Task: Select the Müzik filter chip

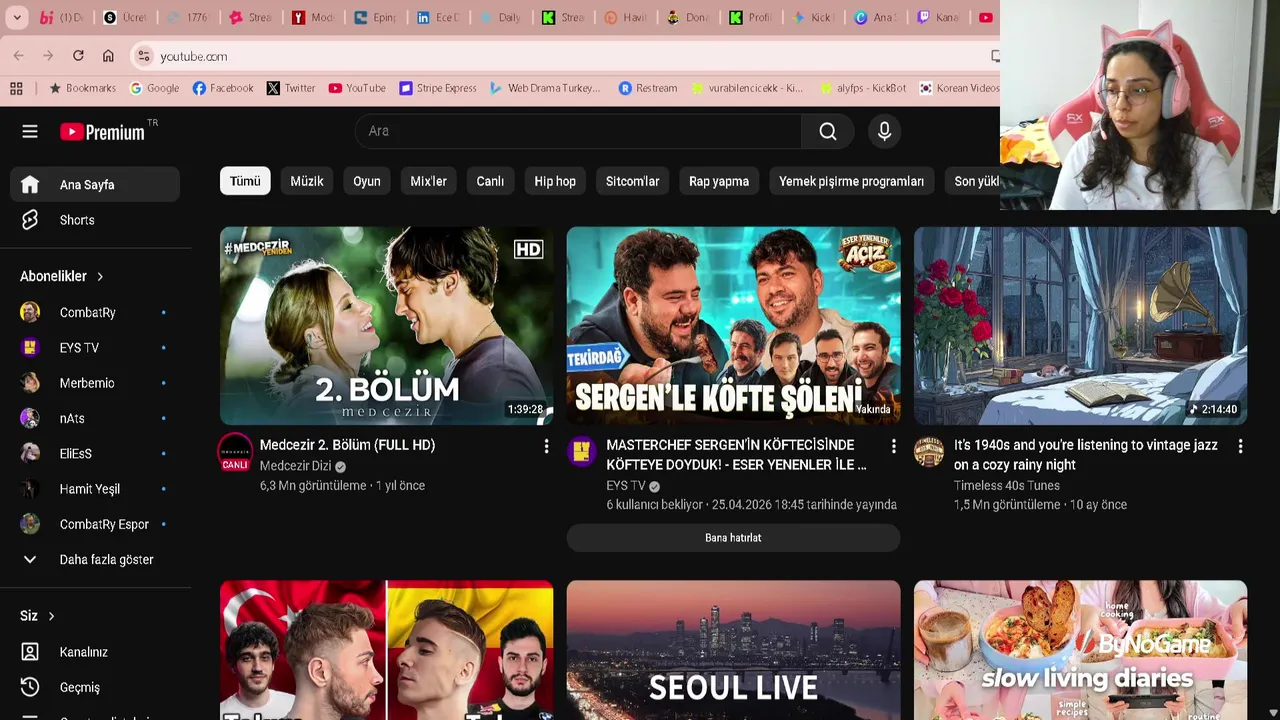Action: tap(307, 181)
